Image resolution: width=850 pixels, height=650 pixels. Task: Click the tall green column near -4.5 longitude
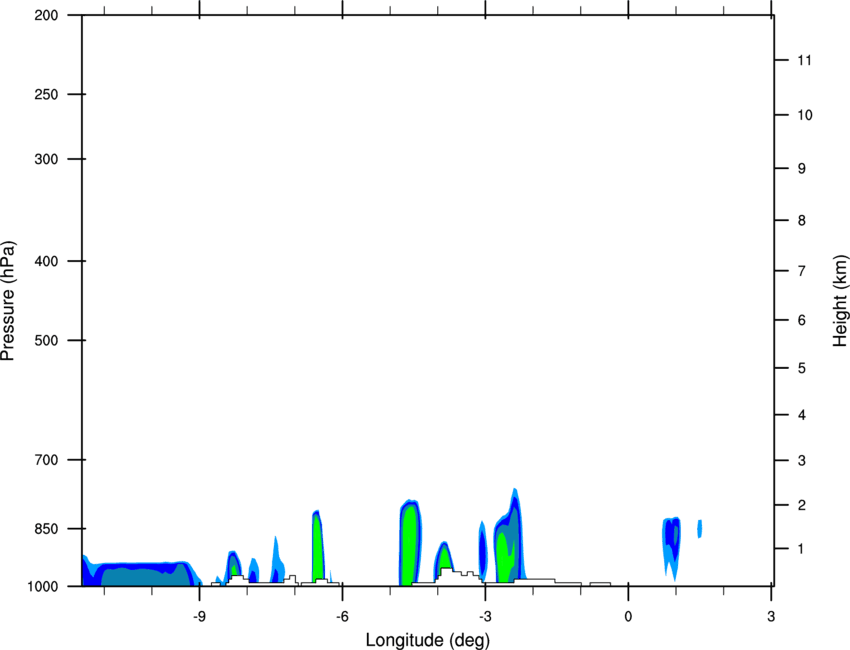point(410,543)
